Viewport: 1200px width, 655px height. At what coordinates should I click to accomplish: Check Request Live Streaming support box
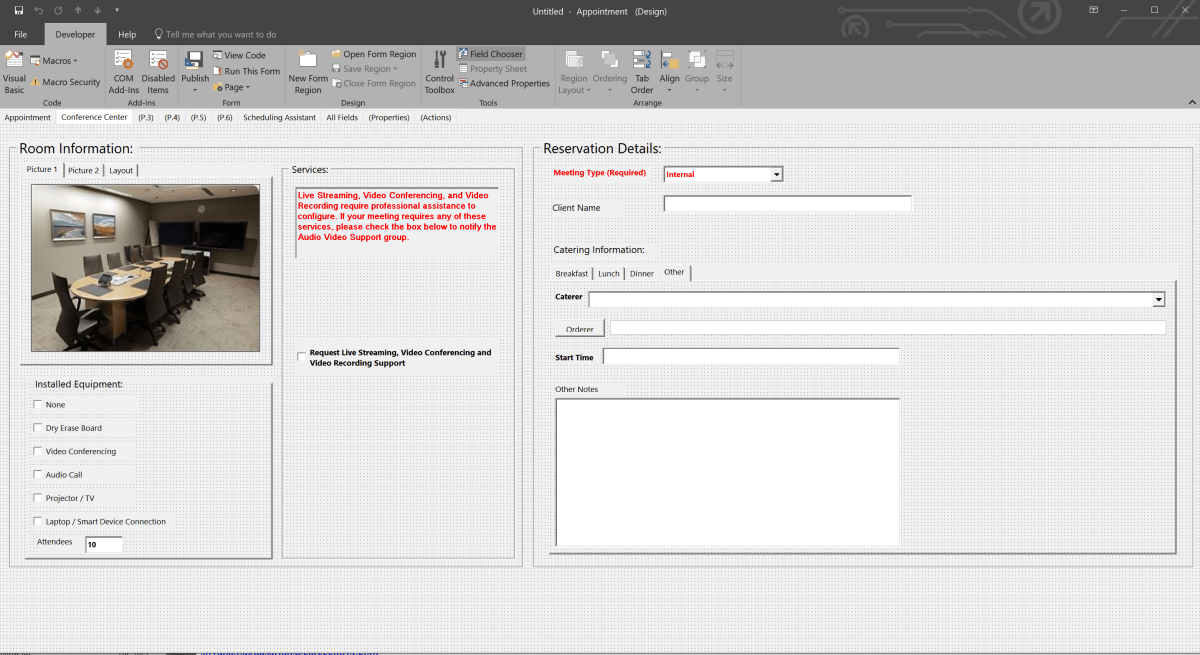(302, 357)
